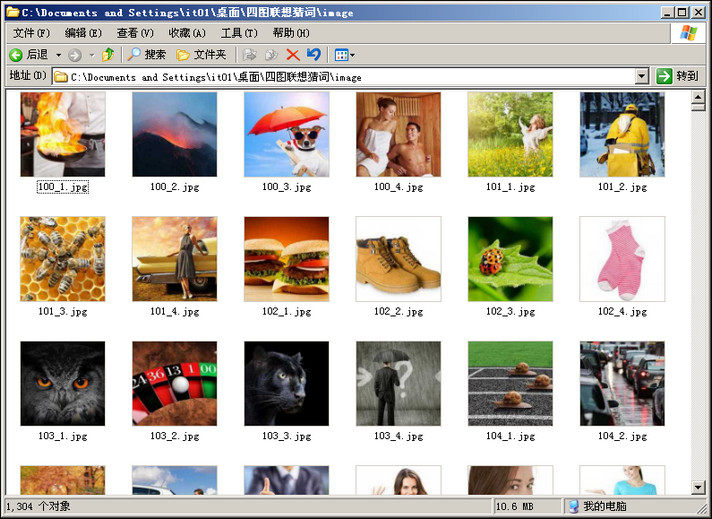Click the 10.6 MB status bar size

coord(514,506)
